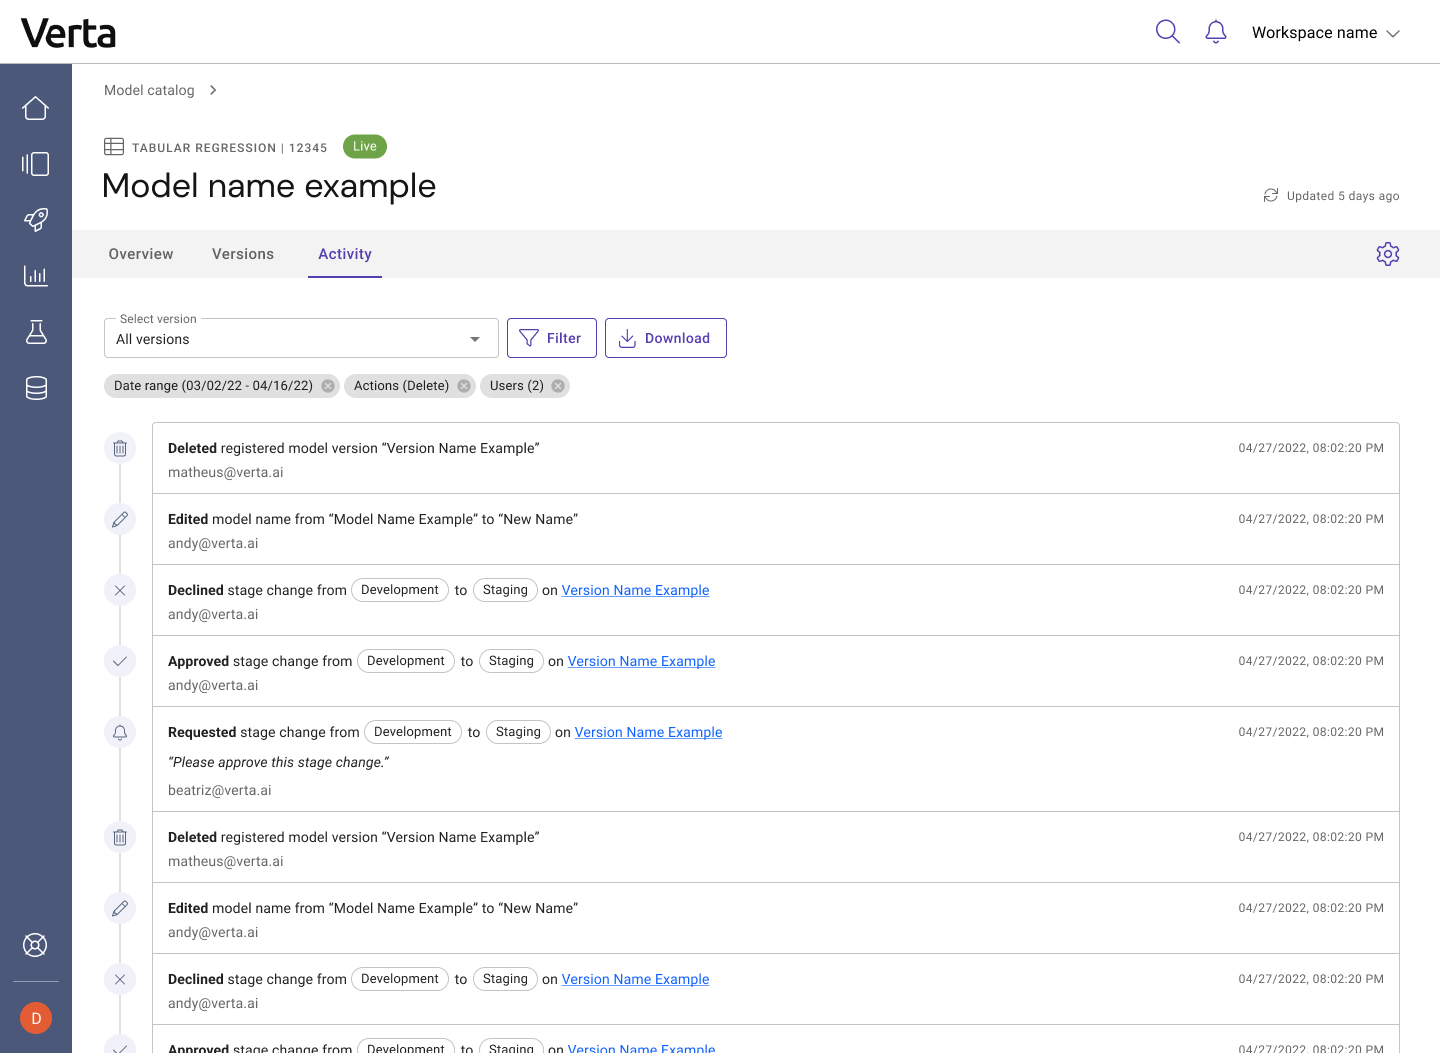This screenshot has height=1053, width=1440.
Task: Open the user avatar D
Action: (36, 1018)
